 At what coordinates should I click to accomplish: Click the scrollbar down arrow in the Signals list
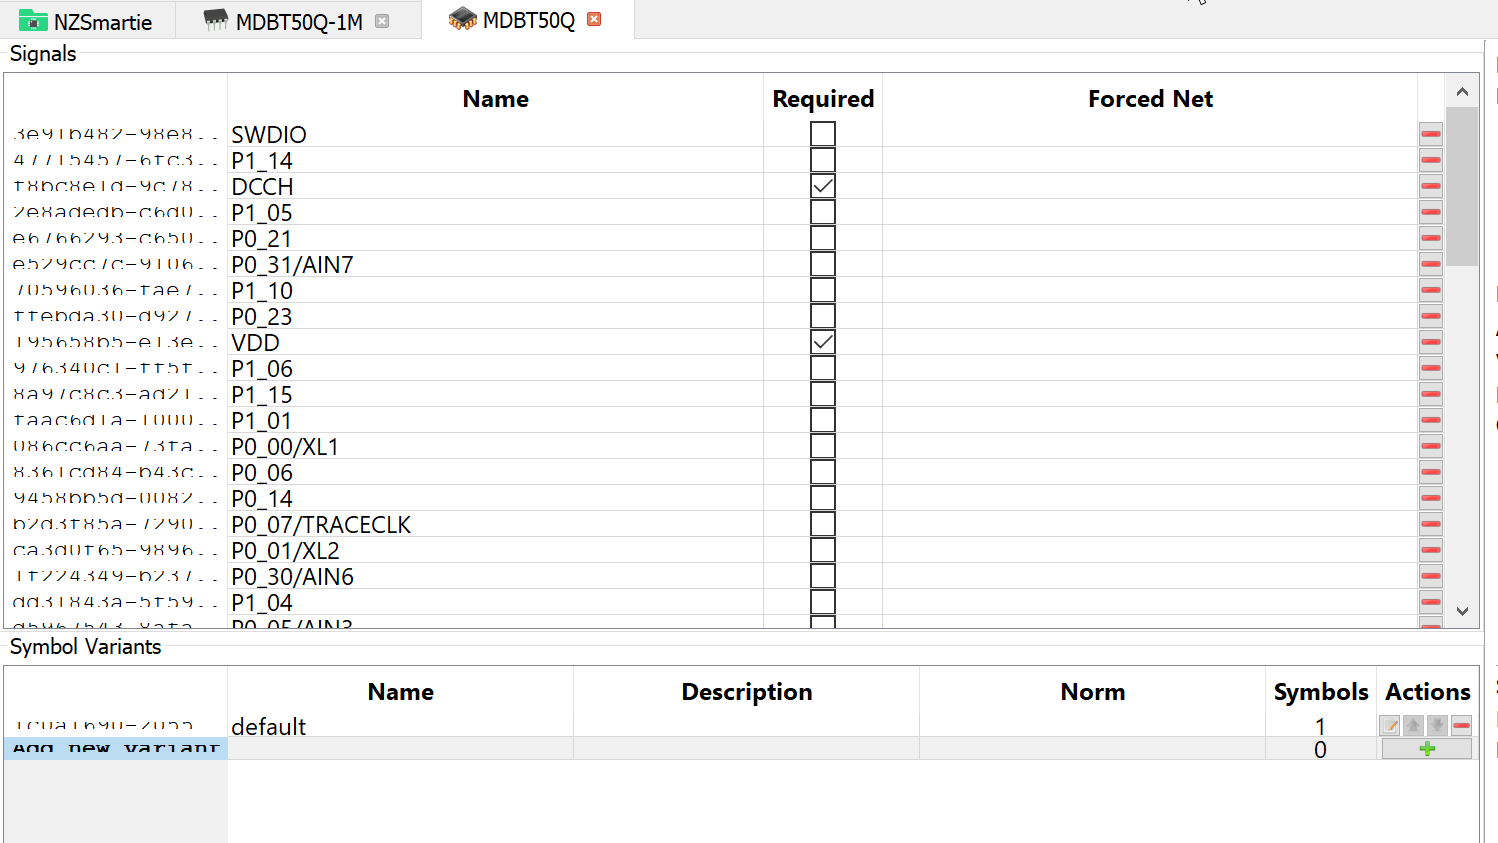tap(1462, 611)
